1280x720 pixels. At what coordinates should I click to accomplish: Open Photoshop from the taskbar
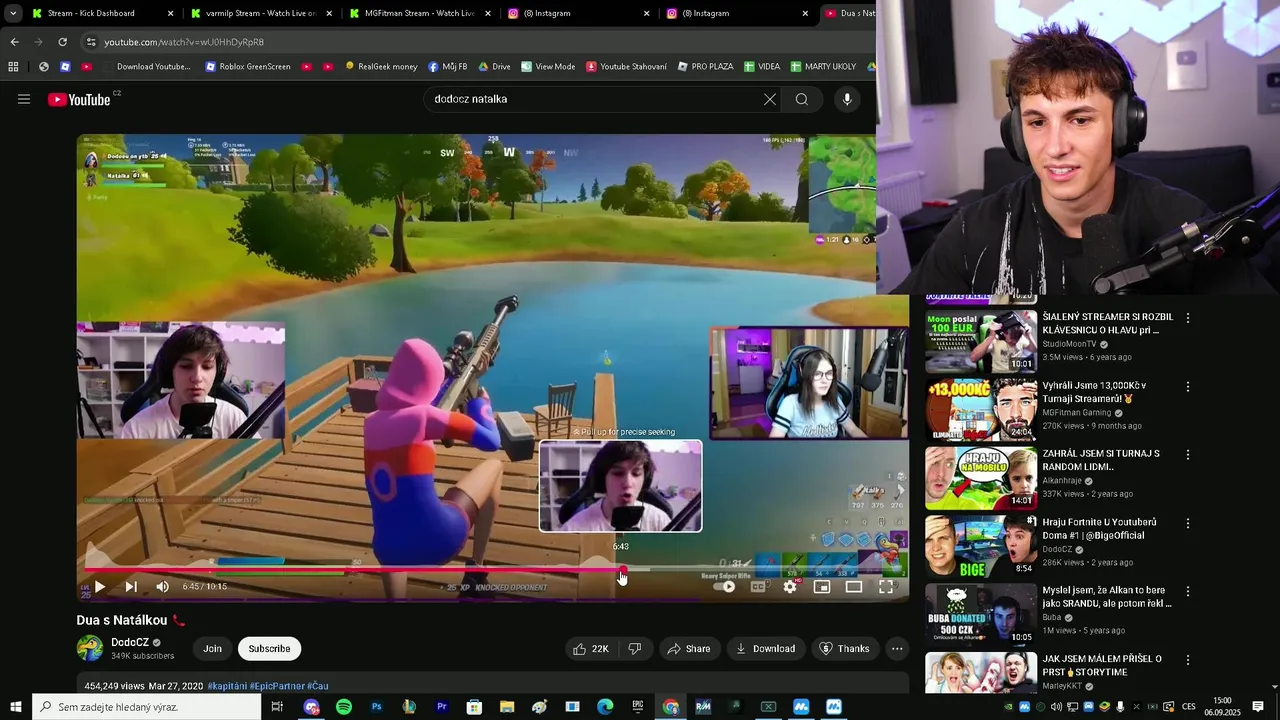377,707
